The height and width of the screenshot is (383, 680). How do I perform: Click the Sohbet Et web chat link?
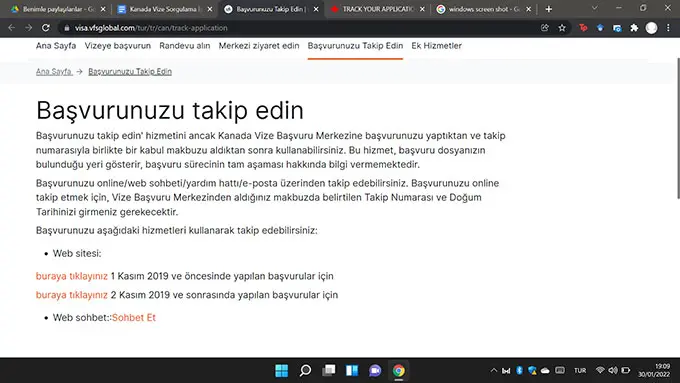coord(134,318)
